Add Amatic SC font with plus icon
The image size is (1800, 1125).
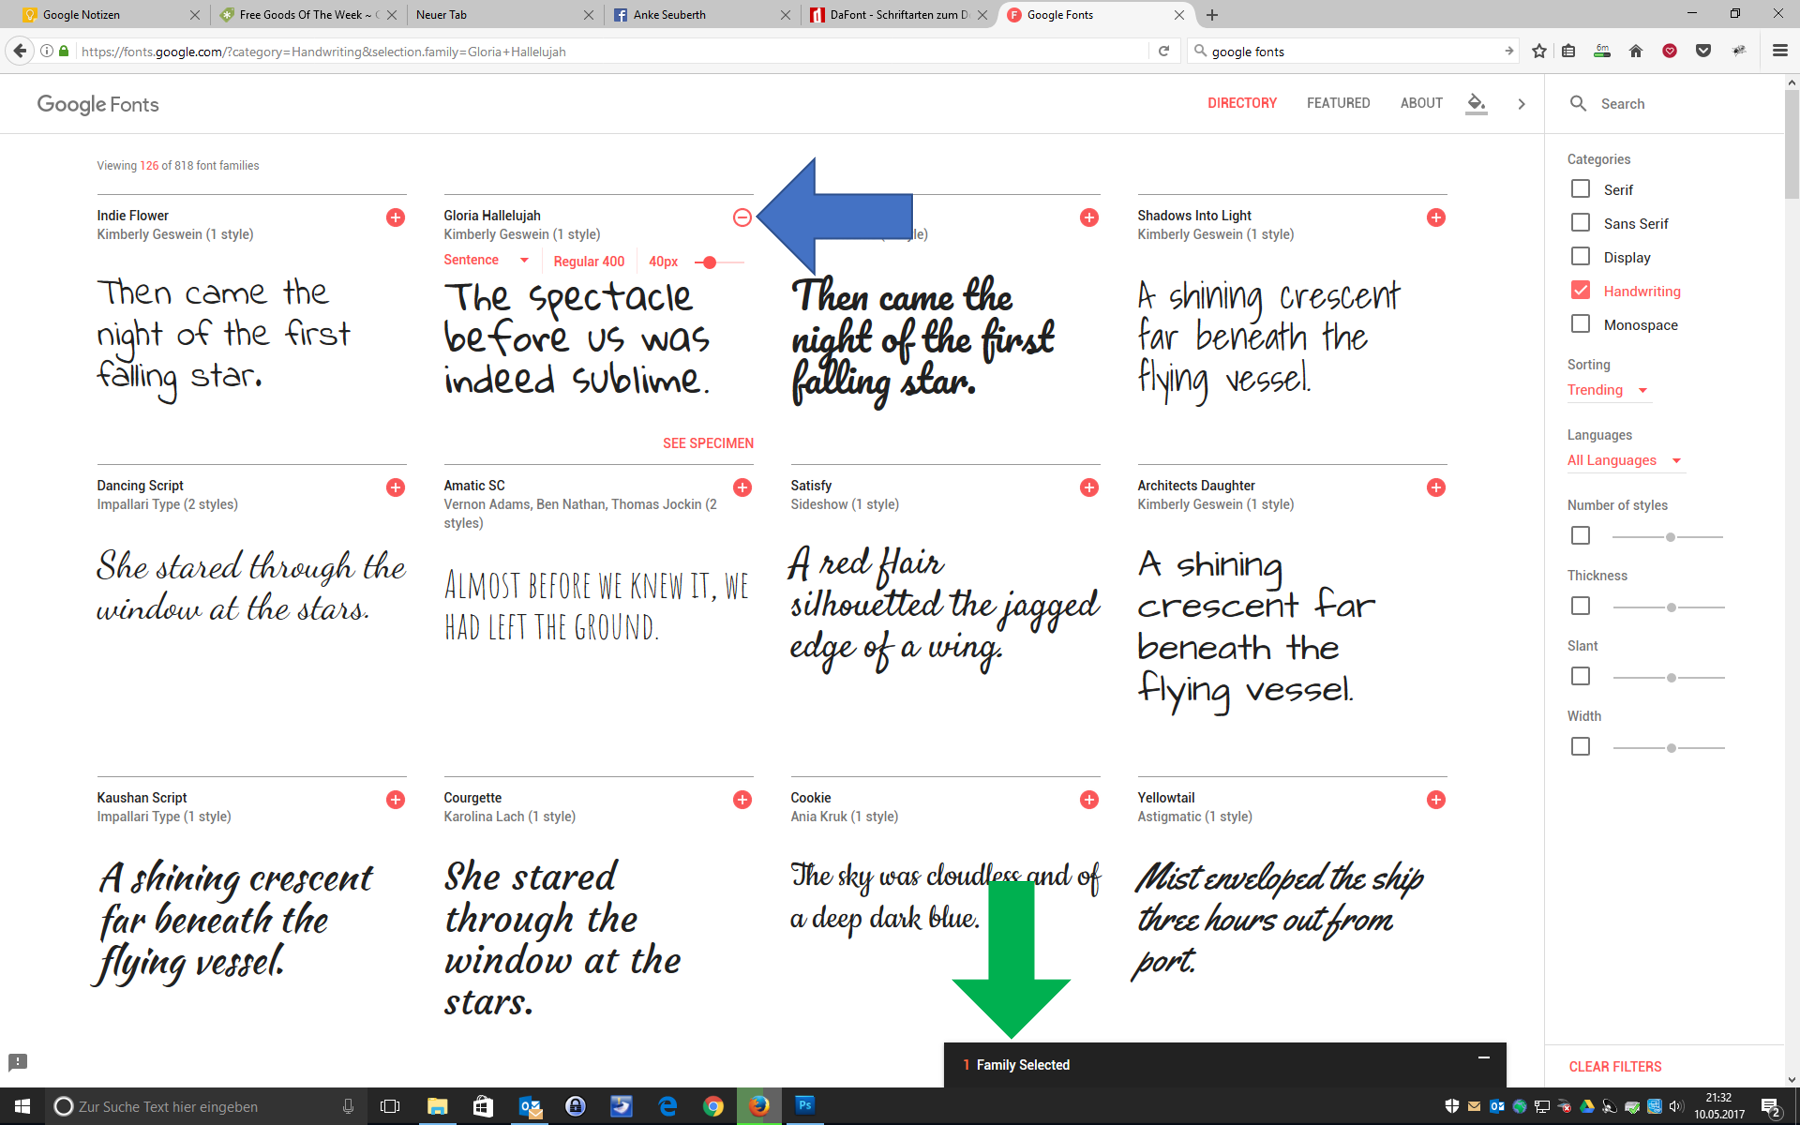click(x=742, y=487)
